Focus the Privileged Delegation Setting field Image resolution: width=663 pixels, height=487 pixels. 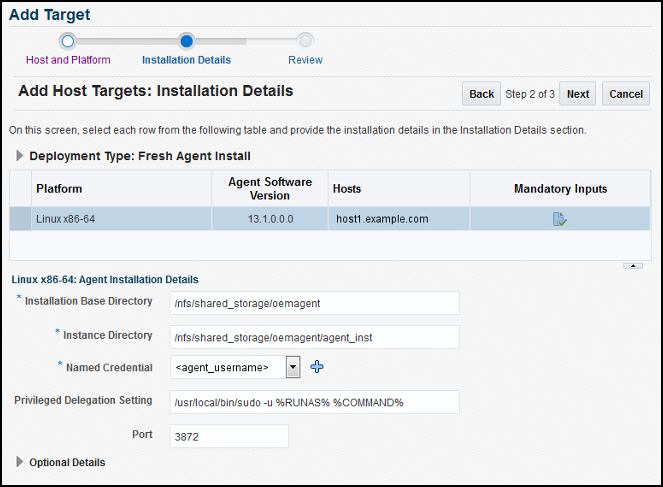click(x=315, y=402)
